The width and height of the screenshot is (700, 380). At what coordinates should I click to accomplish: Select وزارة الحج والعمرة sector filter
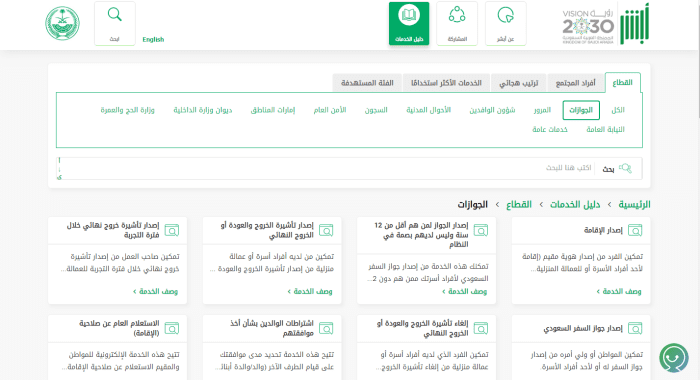click(127, 110)
